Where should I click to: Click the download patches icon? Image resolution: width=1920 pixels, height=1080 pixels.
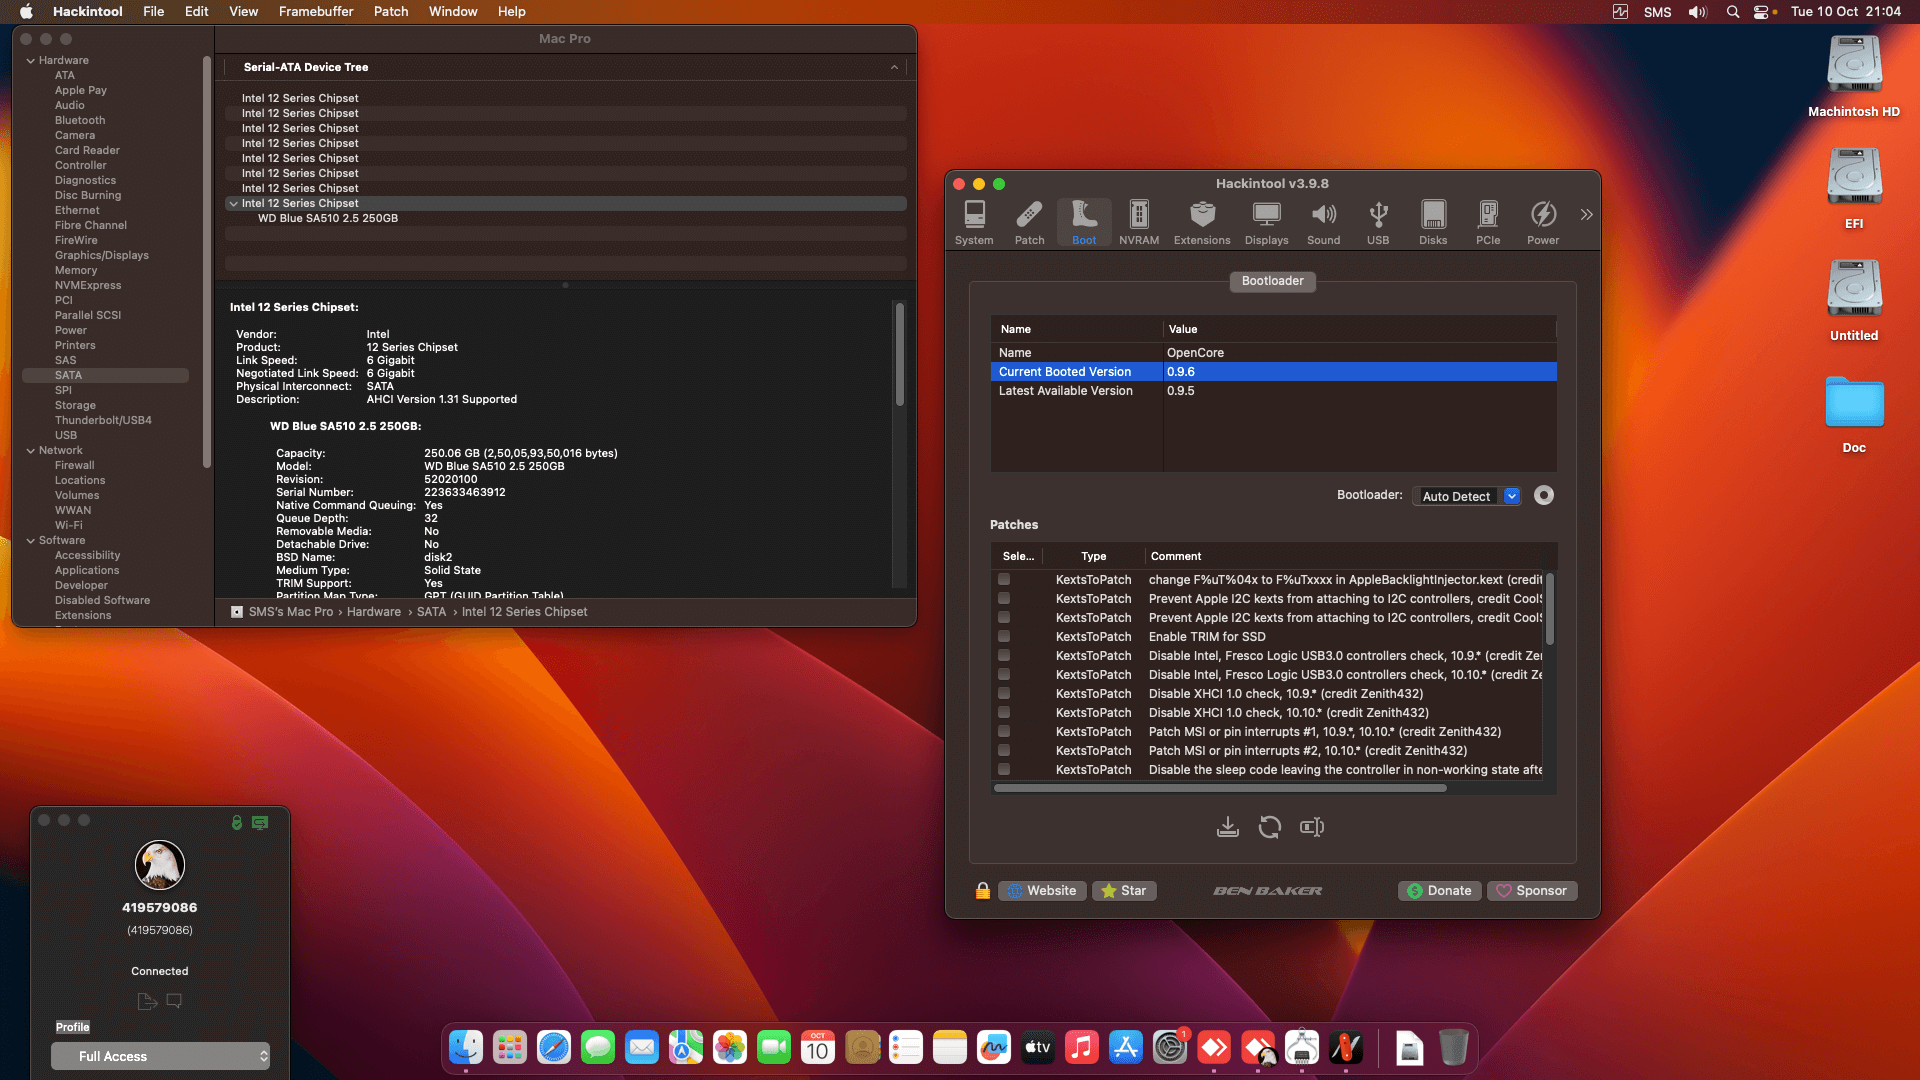tap(1228, 827)
